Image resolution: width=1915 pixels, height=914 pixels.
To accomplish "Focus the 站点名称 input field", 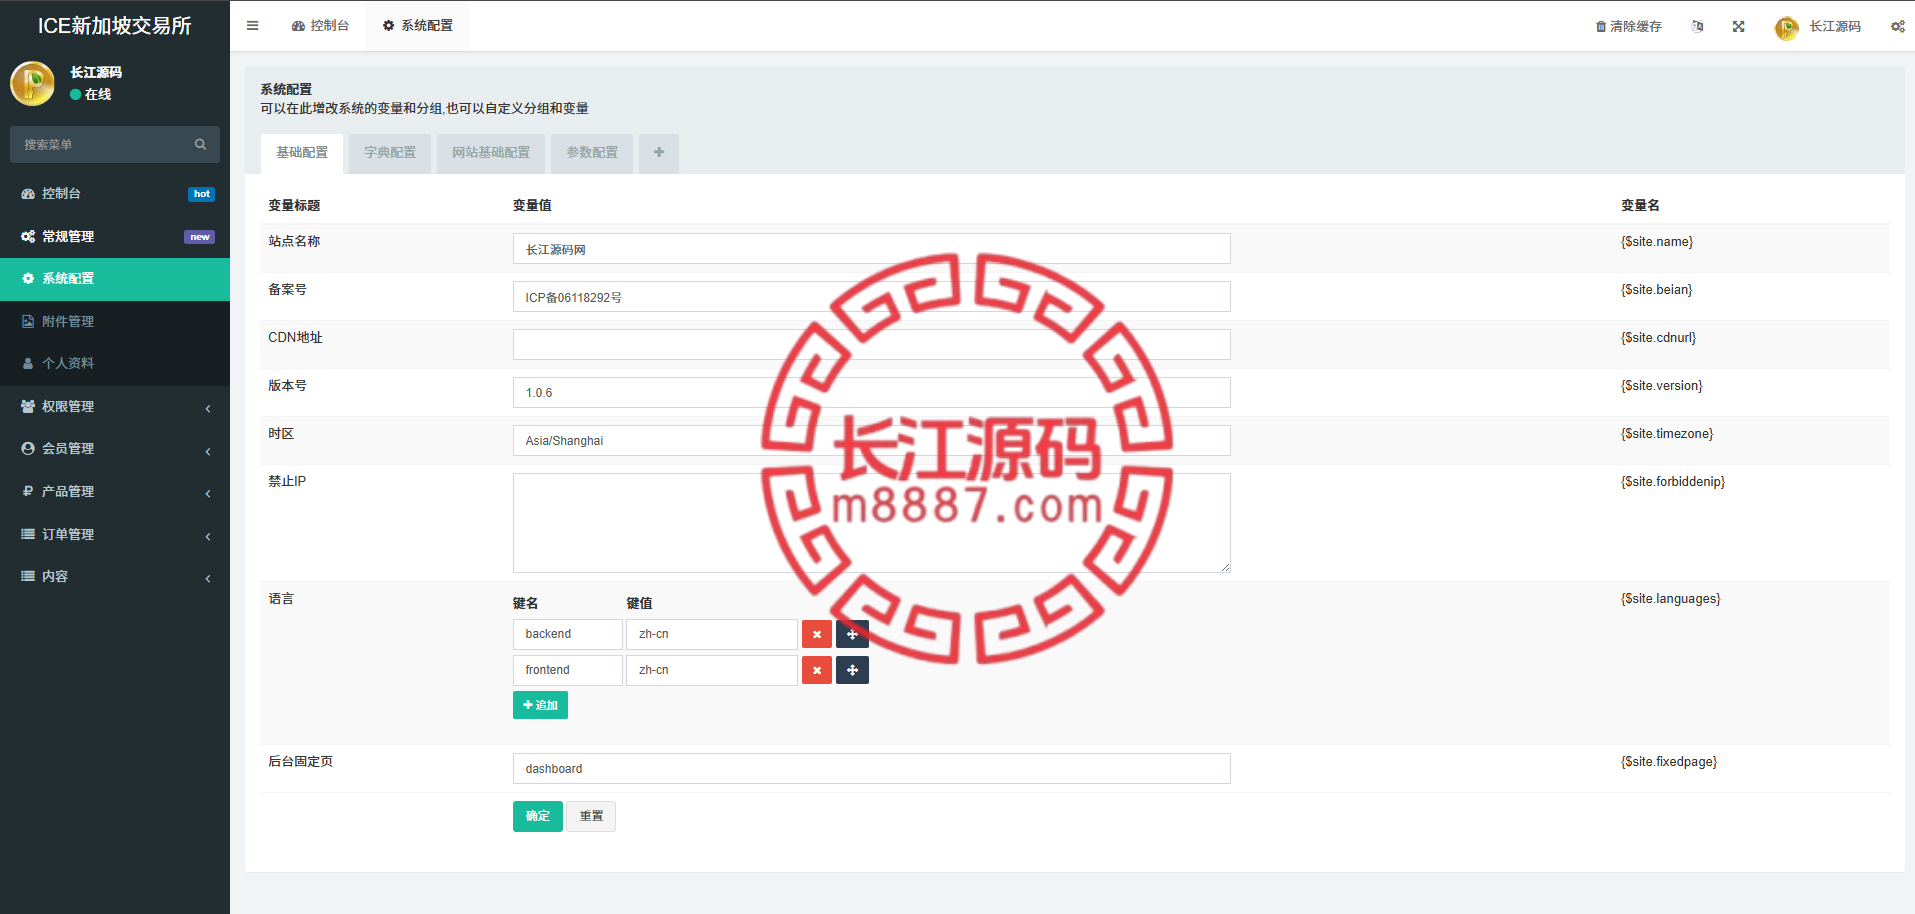I will (872, 249).
